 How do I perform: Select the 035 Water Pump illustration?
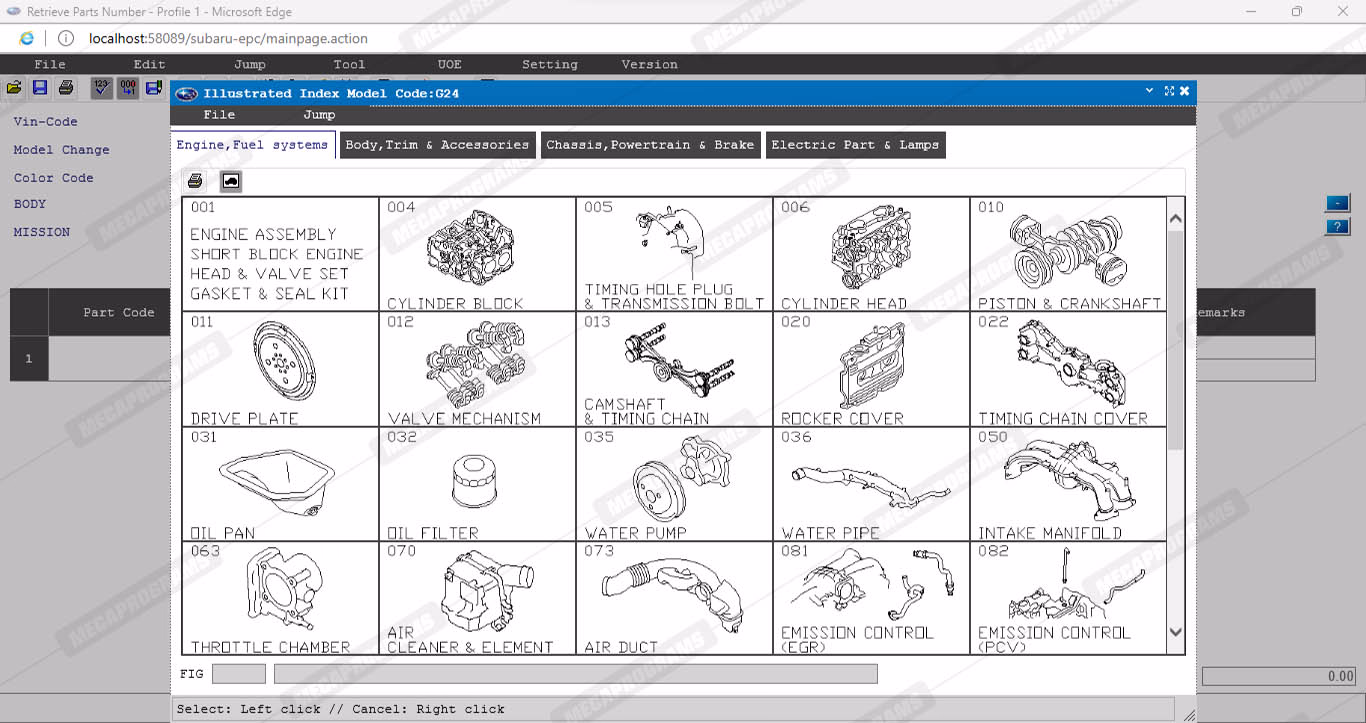pos(674,484)
